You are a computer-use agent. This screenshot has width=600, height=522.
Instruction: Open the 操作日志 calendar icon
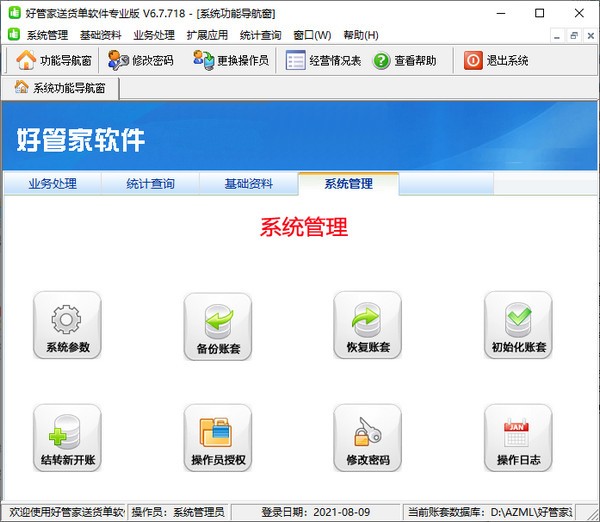(x=518, y=438)
